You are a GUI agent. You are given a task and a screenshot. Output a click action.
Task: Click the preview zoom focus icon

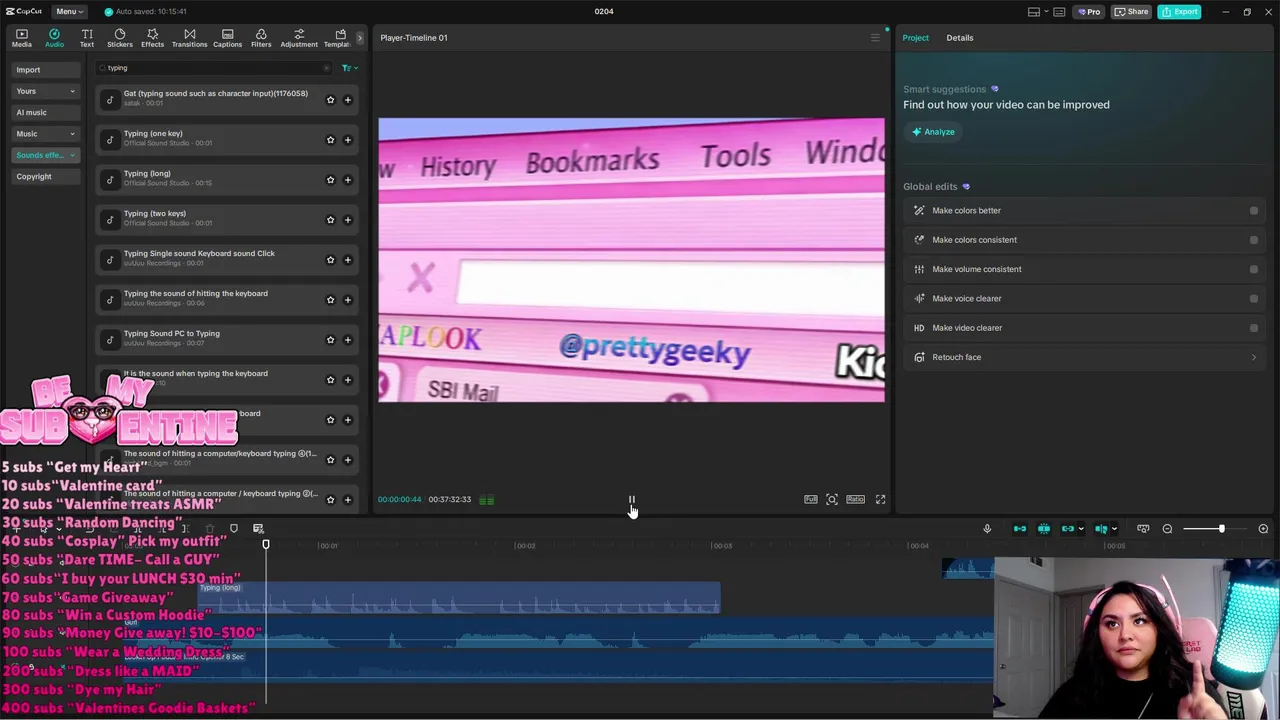tap(832, 499)
